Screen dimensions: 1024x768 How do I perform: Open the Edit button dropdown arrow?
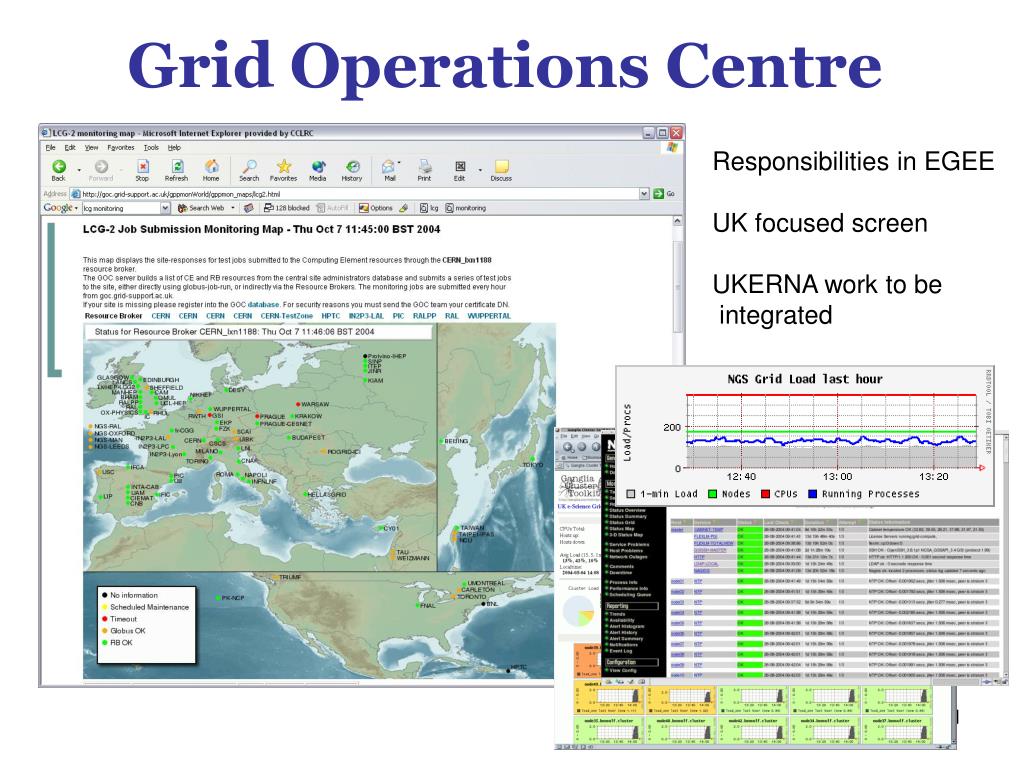coord(480,170)
